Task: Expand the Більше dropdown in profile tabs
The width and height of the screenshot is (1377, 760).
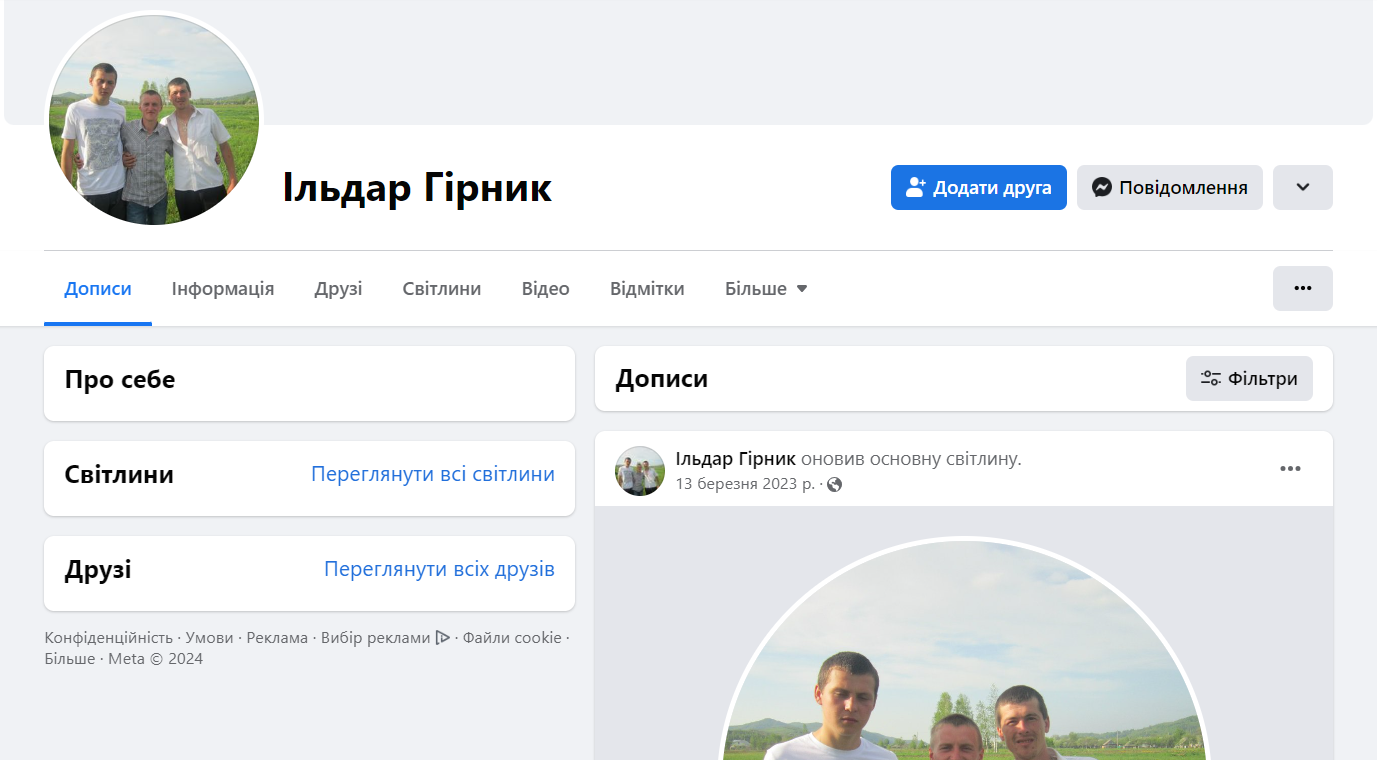Action: (x=766, y=289)
